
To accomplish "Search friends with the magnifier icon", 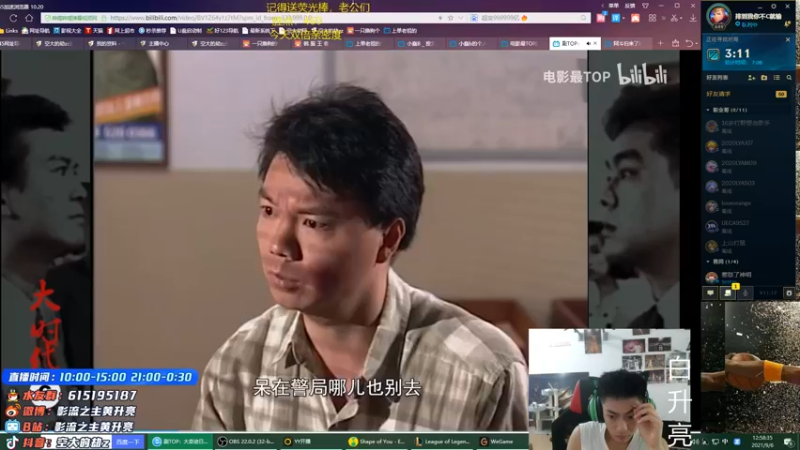I will point(789,78).
